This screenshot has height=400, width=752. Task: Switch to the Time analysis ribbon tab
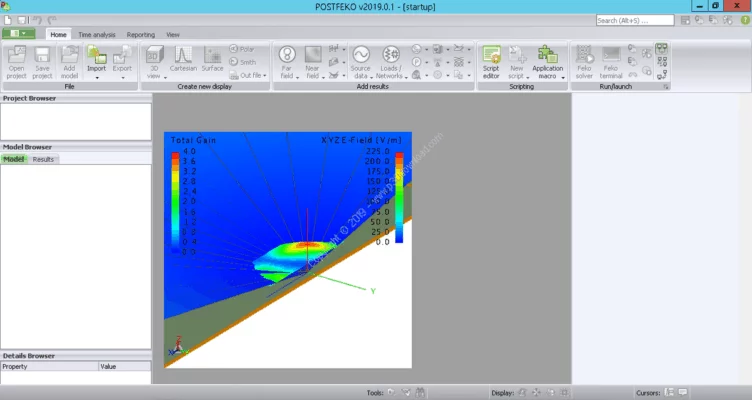(x=96, y=35)
